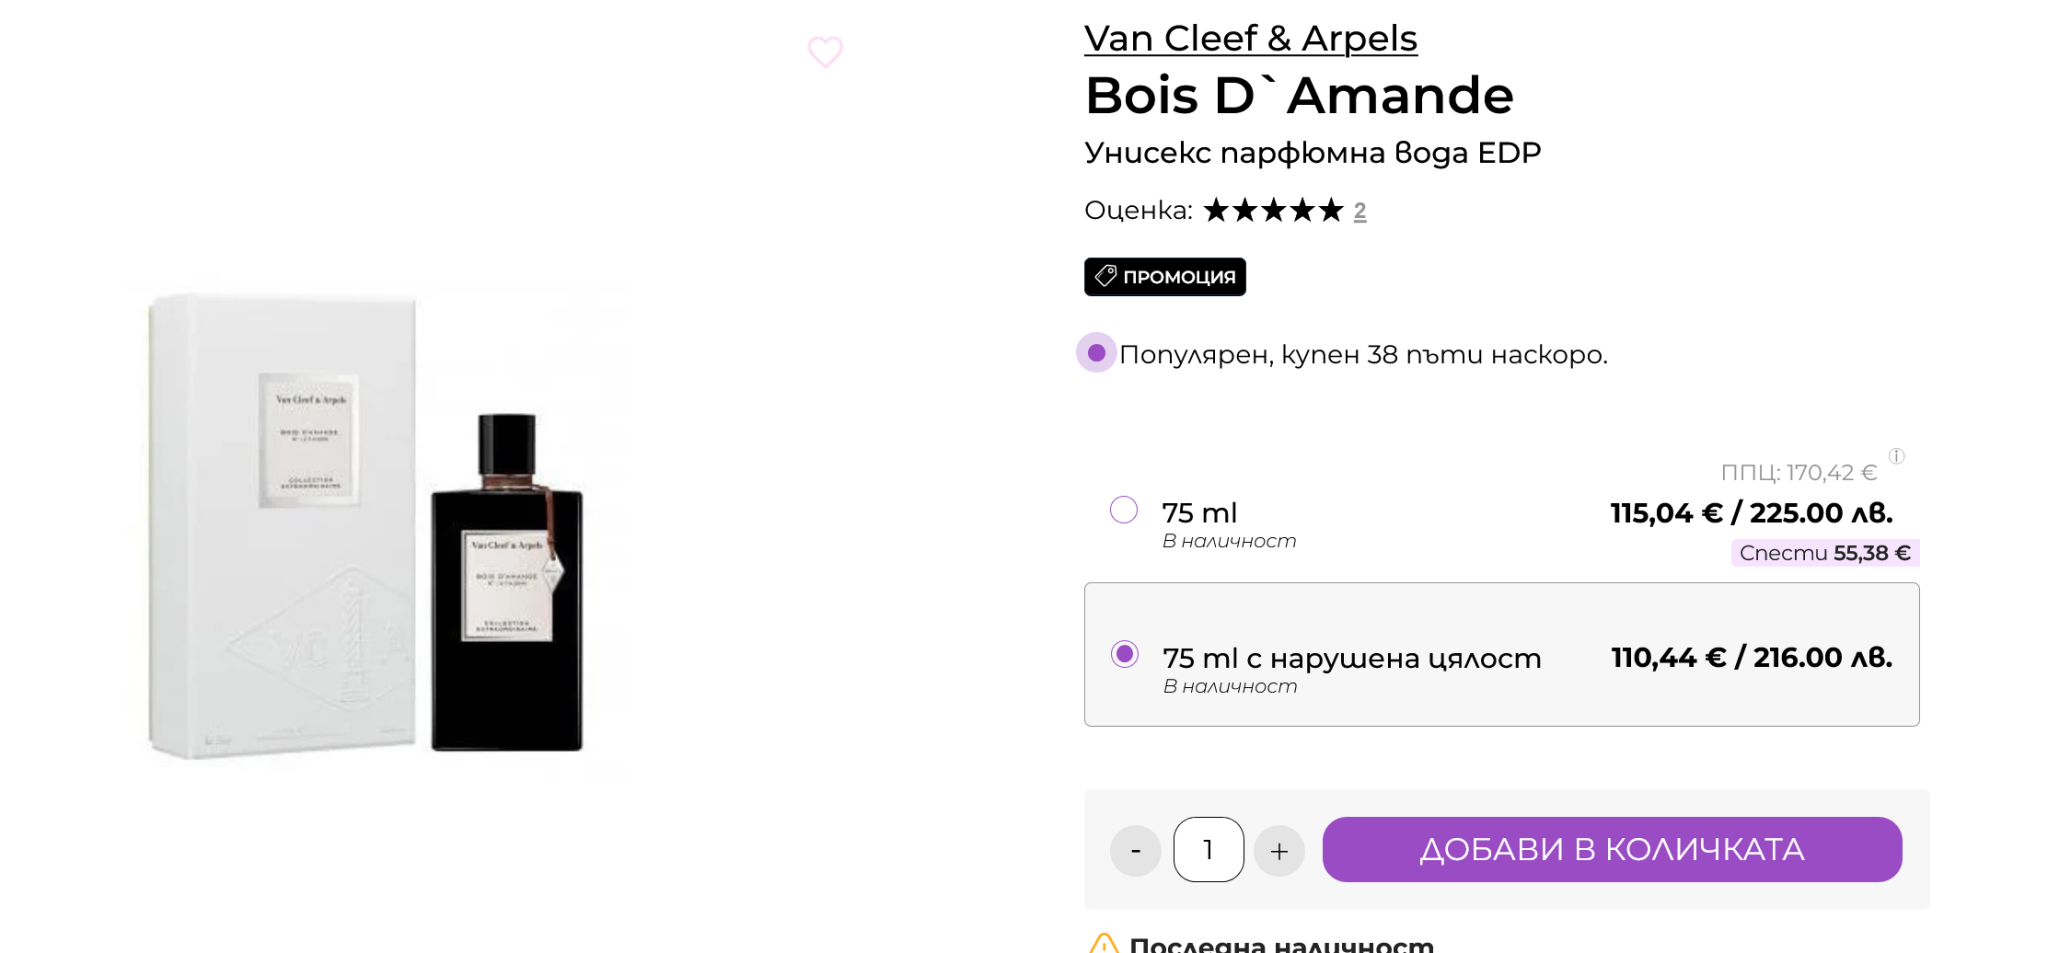Click the Bois D`Amande product title
Screen dimensions: 2048x953
(1299, 96)
